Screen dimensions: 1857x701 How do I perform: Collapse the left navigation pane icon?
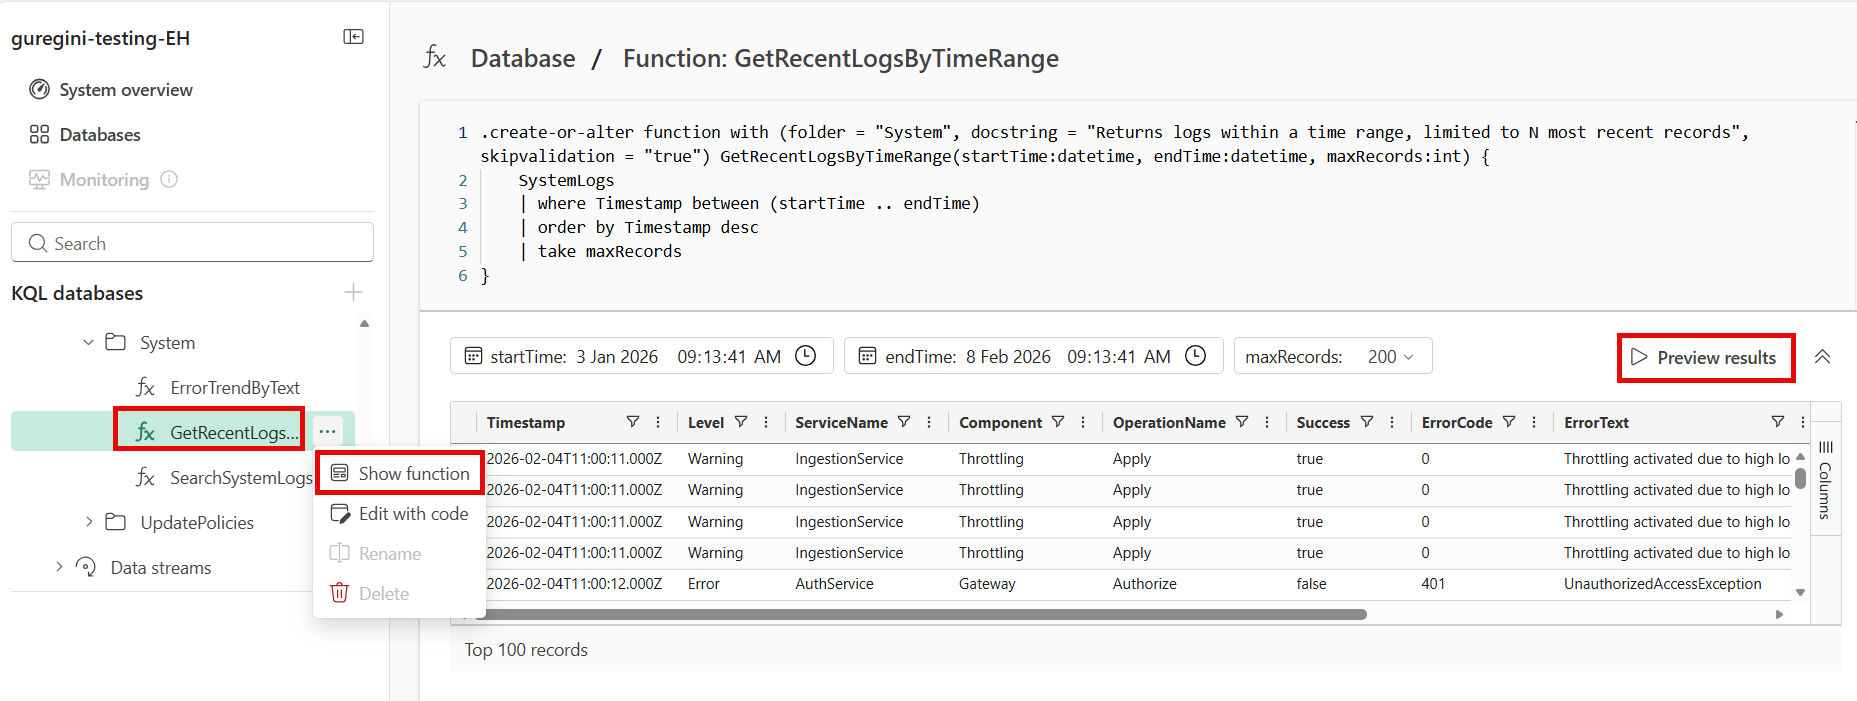[x=353, y=37]
